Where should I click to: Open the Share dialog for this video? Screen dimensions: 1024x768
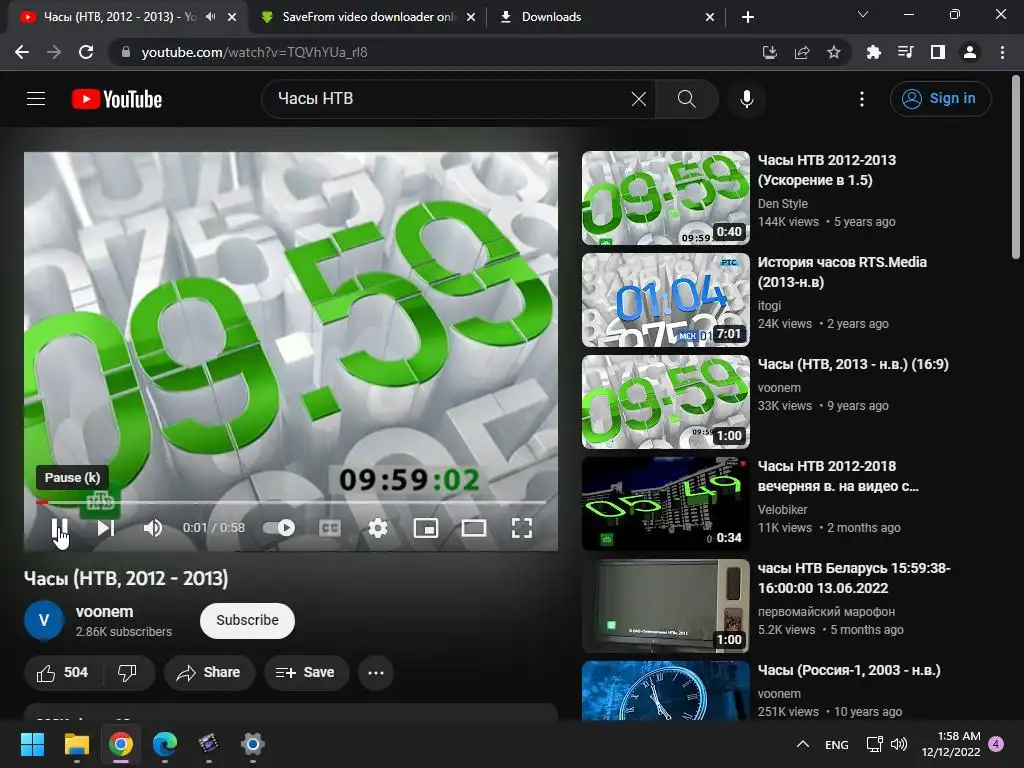(x=209, y=673)
